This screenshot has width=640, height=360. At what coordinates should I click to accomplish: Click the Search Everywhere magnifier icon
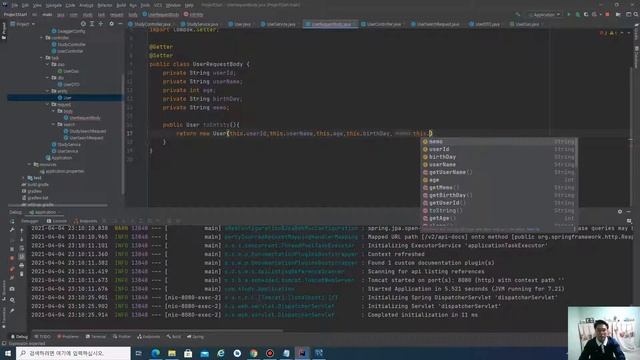pos(636,15)
